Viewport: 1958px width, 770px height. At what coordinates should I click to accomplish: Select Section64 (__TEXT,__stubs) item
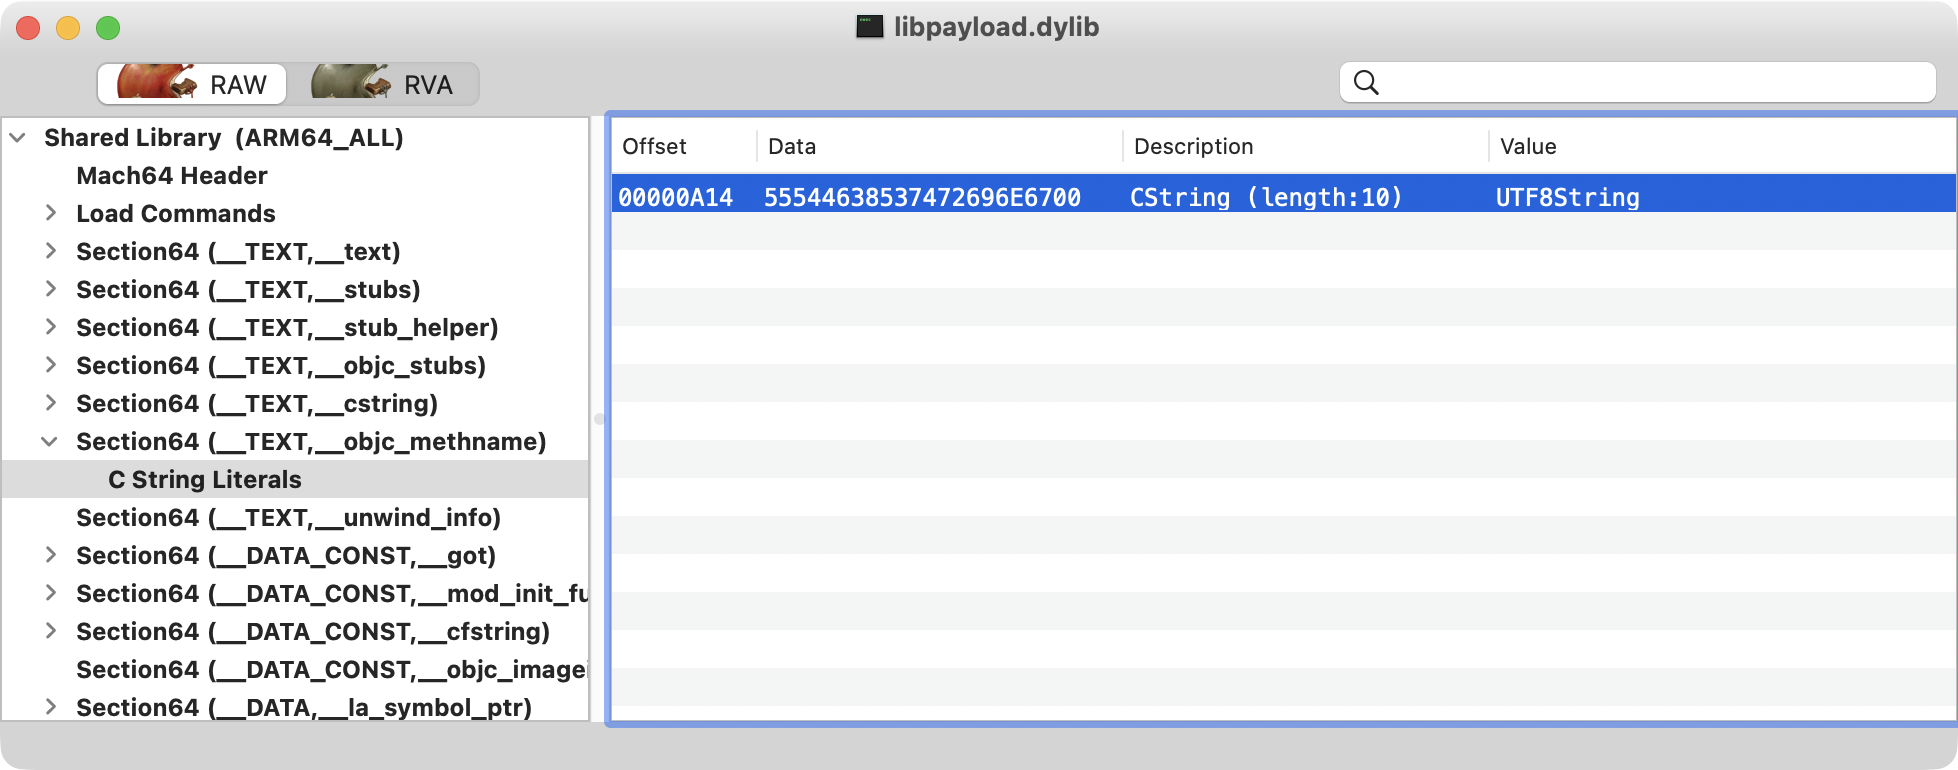[248, 290]
